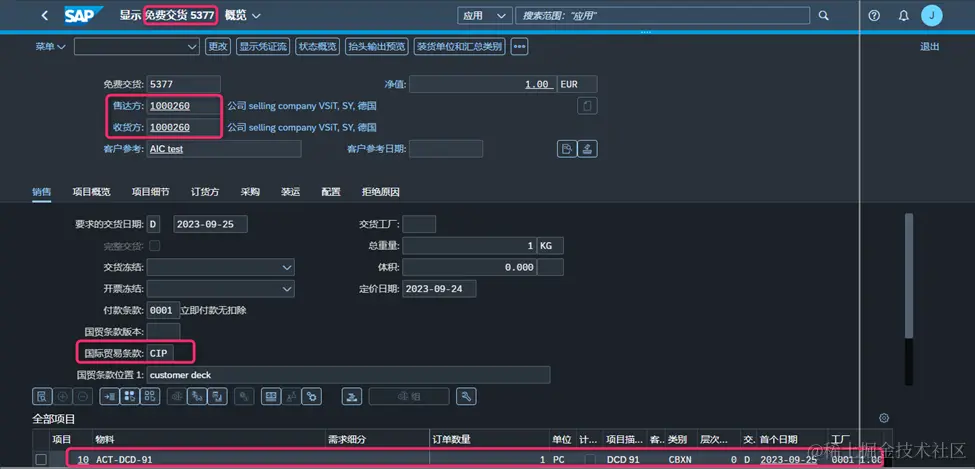Screen dimensions: 975x469
Task: Click the document preview icon by reference date
Action: click(566, 149)
